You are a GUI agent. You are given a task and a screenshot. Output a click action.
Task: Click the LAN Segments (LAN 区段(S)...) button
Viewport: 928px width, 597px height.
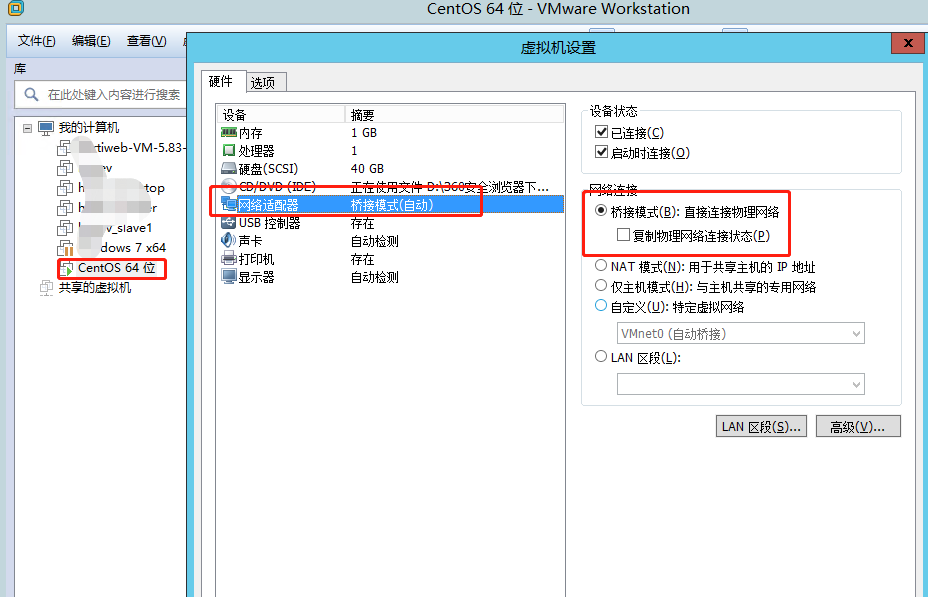[761, 426]
